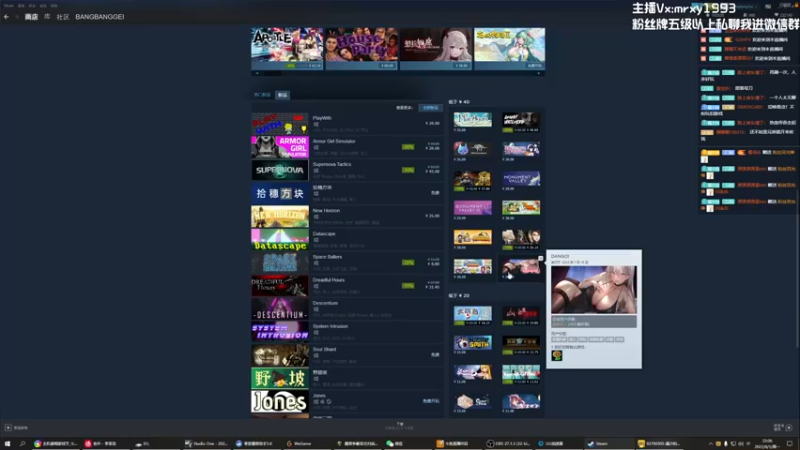Click the first user tag in DANGO popup

coord(559,339)
